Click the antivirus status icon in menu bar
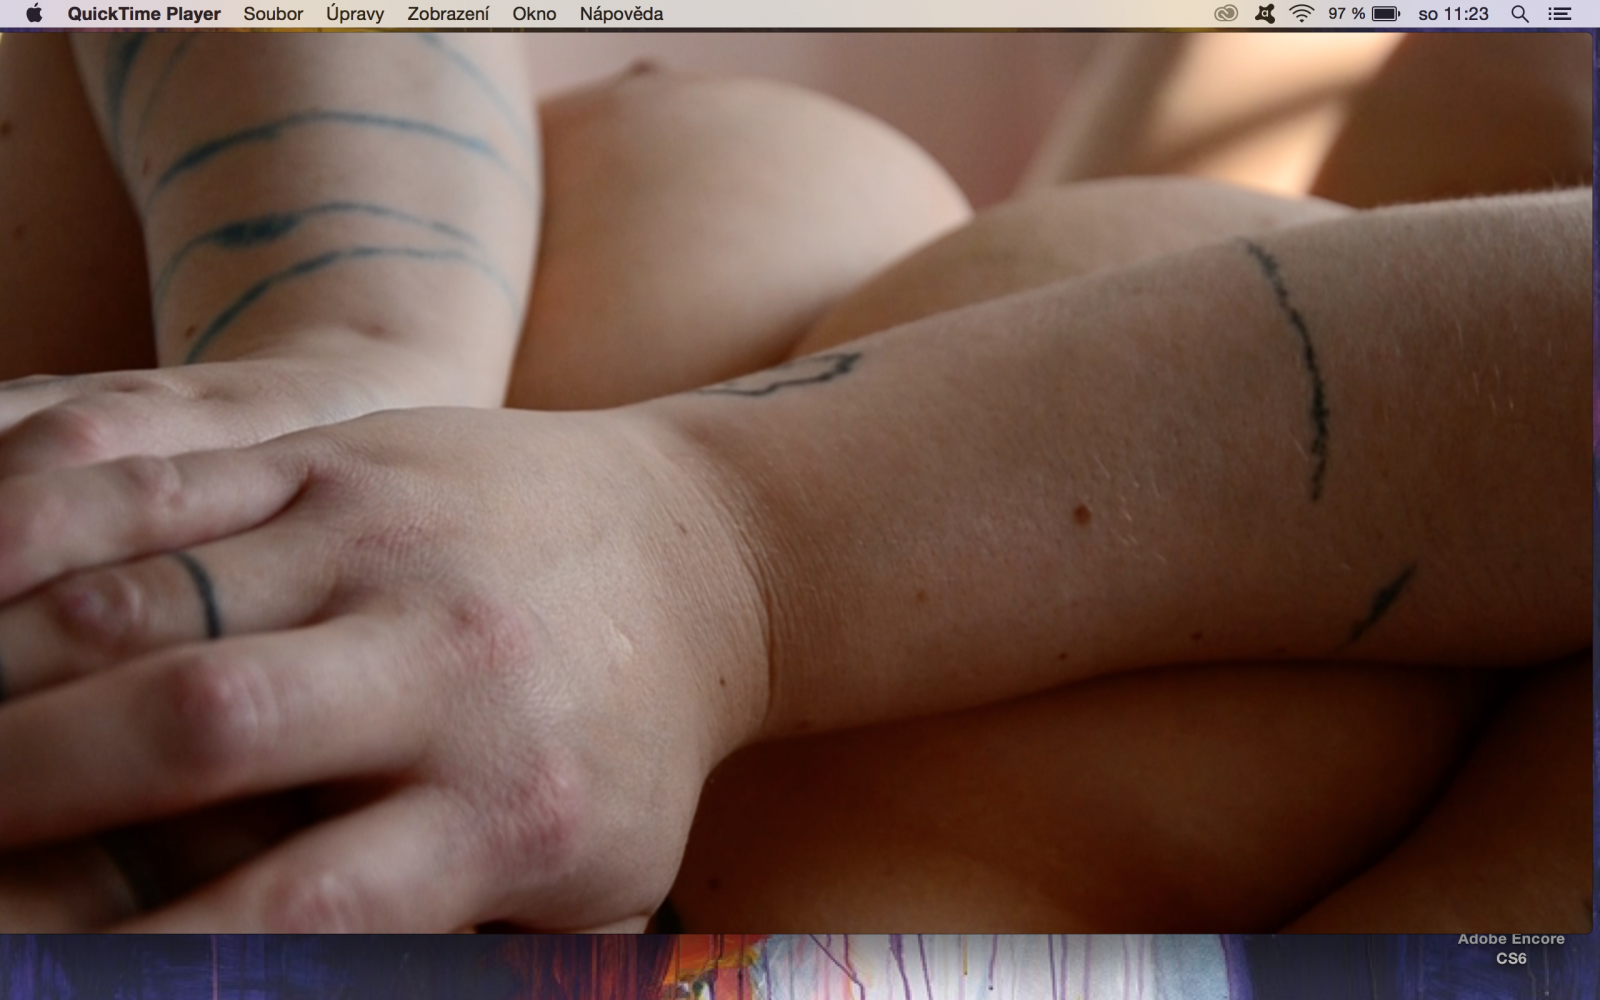This screenshot has height=1000, width=1600. 1265,14
